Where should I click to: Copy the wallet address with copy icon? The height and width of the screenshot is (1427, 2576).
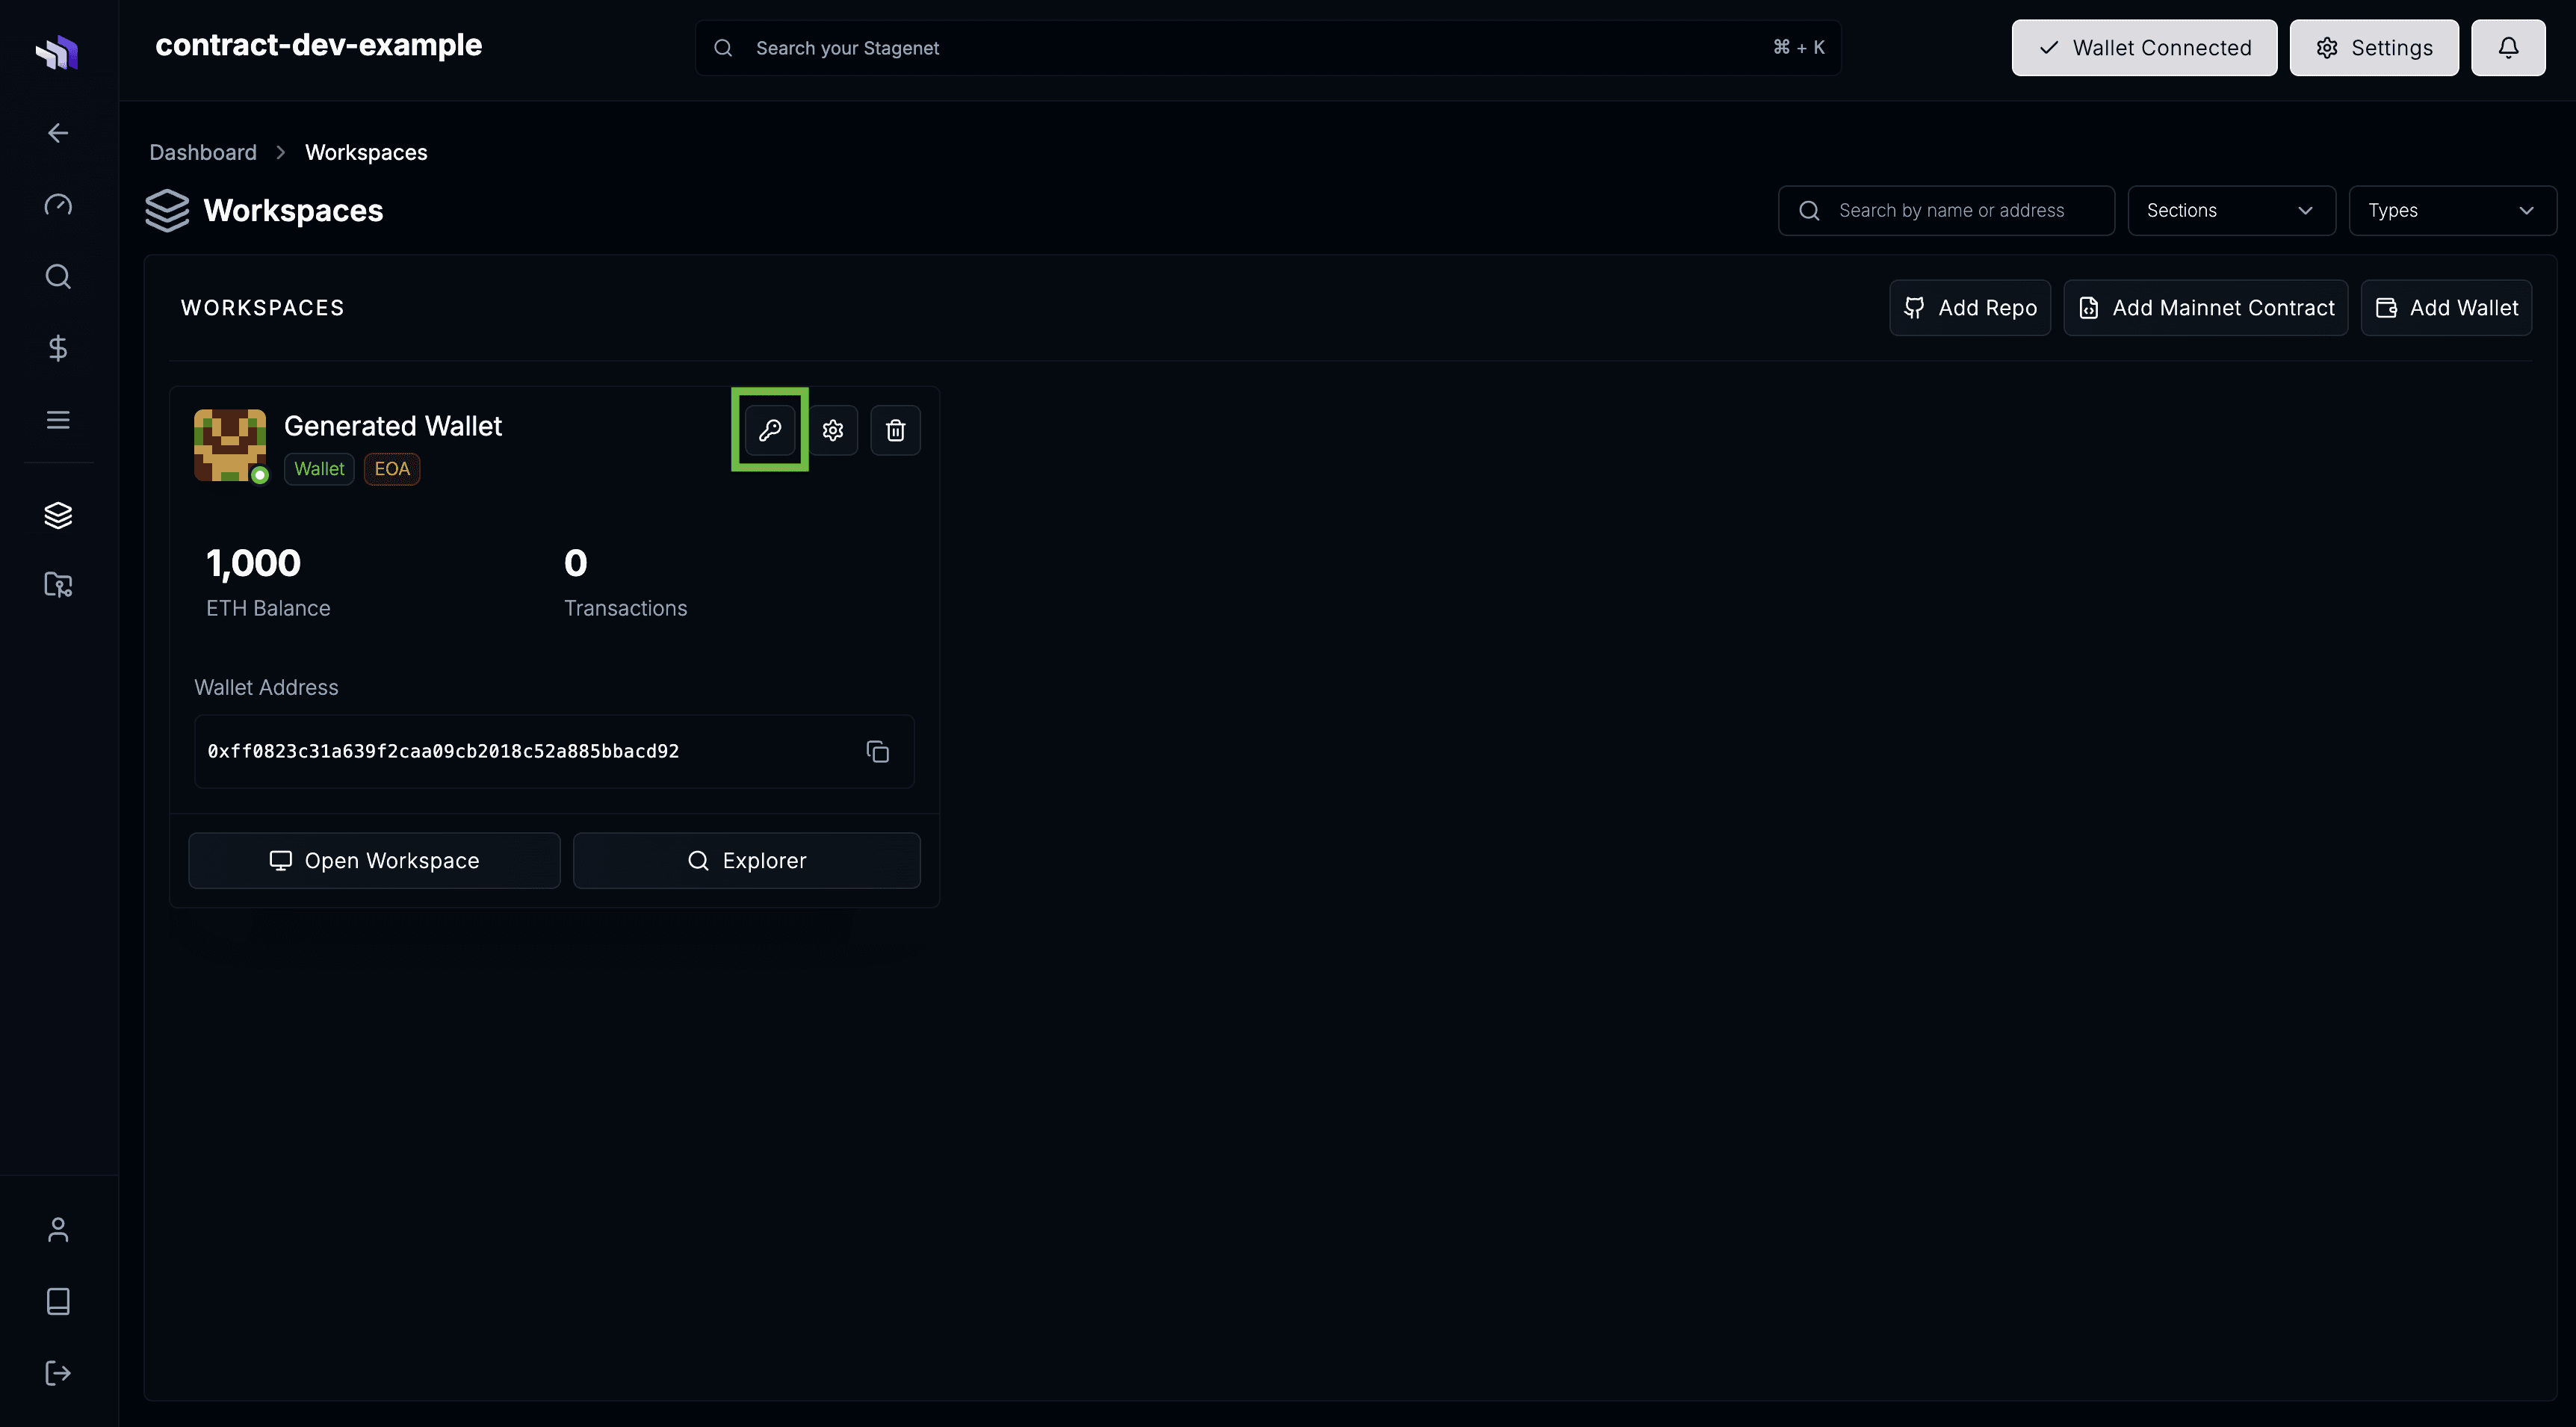877,751
